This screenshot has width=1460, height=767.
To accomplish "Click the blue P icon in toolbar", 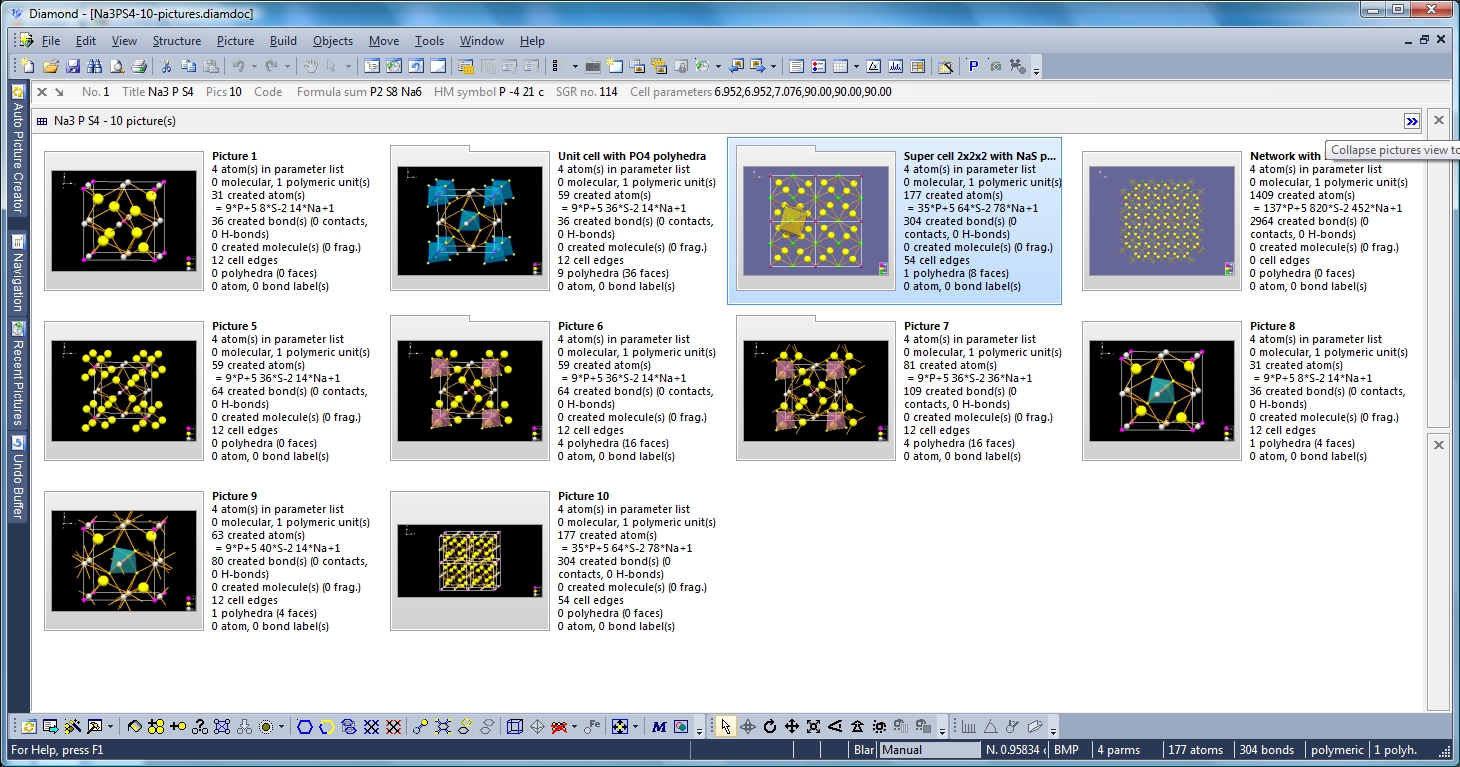I will point(973,66).
